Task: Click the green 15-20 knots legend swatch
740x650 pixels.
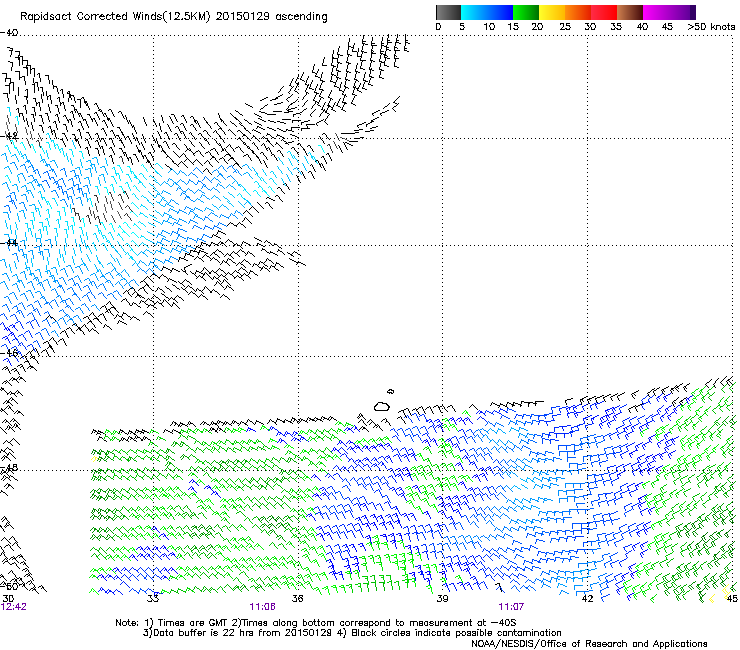Action: (526, 12)
